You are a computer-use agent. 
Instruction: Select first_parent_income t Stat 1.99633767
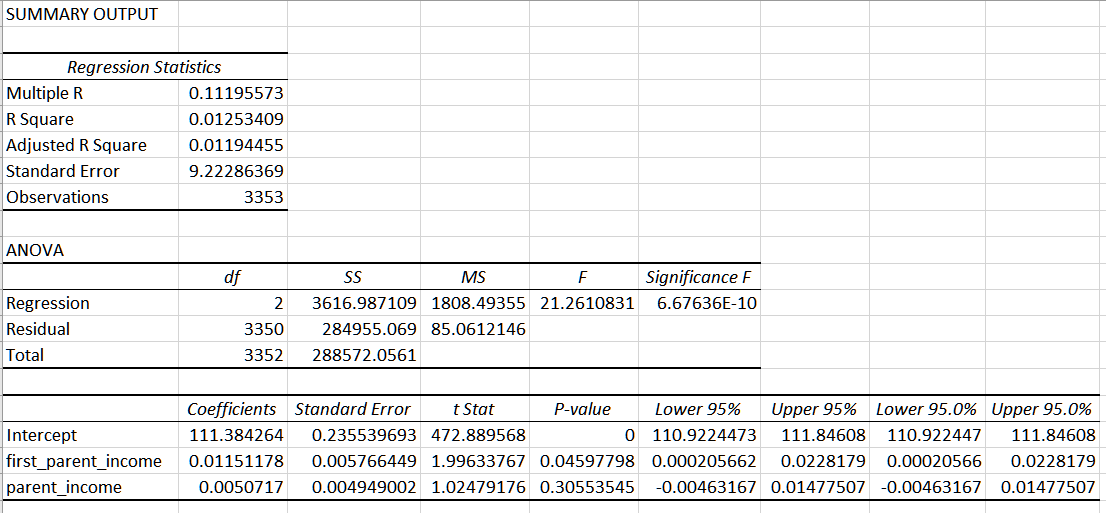pyautogui.click(x=474, y=461)
